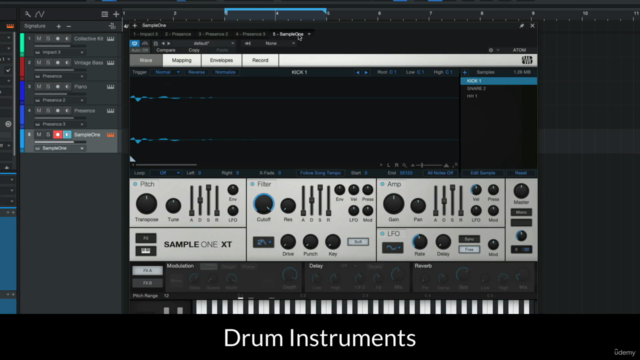Open the Loop Off dropdown
The image size is (640, 360).
pyautogui.click(x=166, y=173)
